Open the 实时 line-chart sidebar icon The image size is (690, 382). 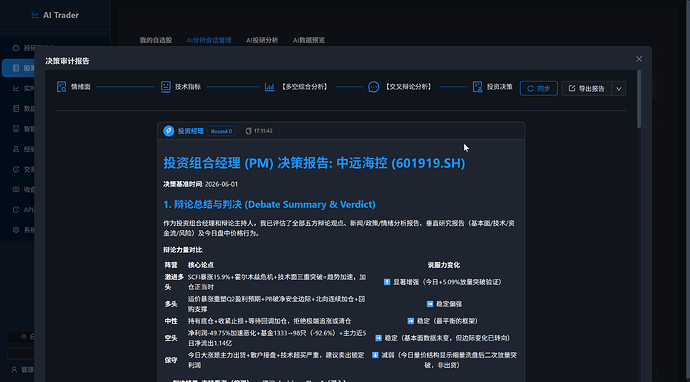tap(16, 88)
